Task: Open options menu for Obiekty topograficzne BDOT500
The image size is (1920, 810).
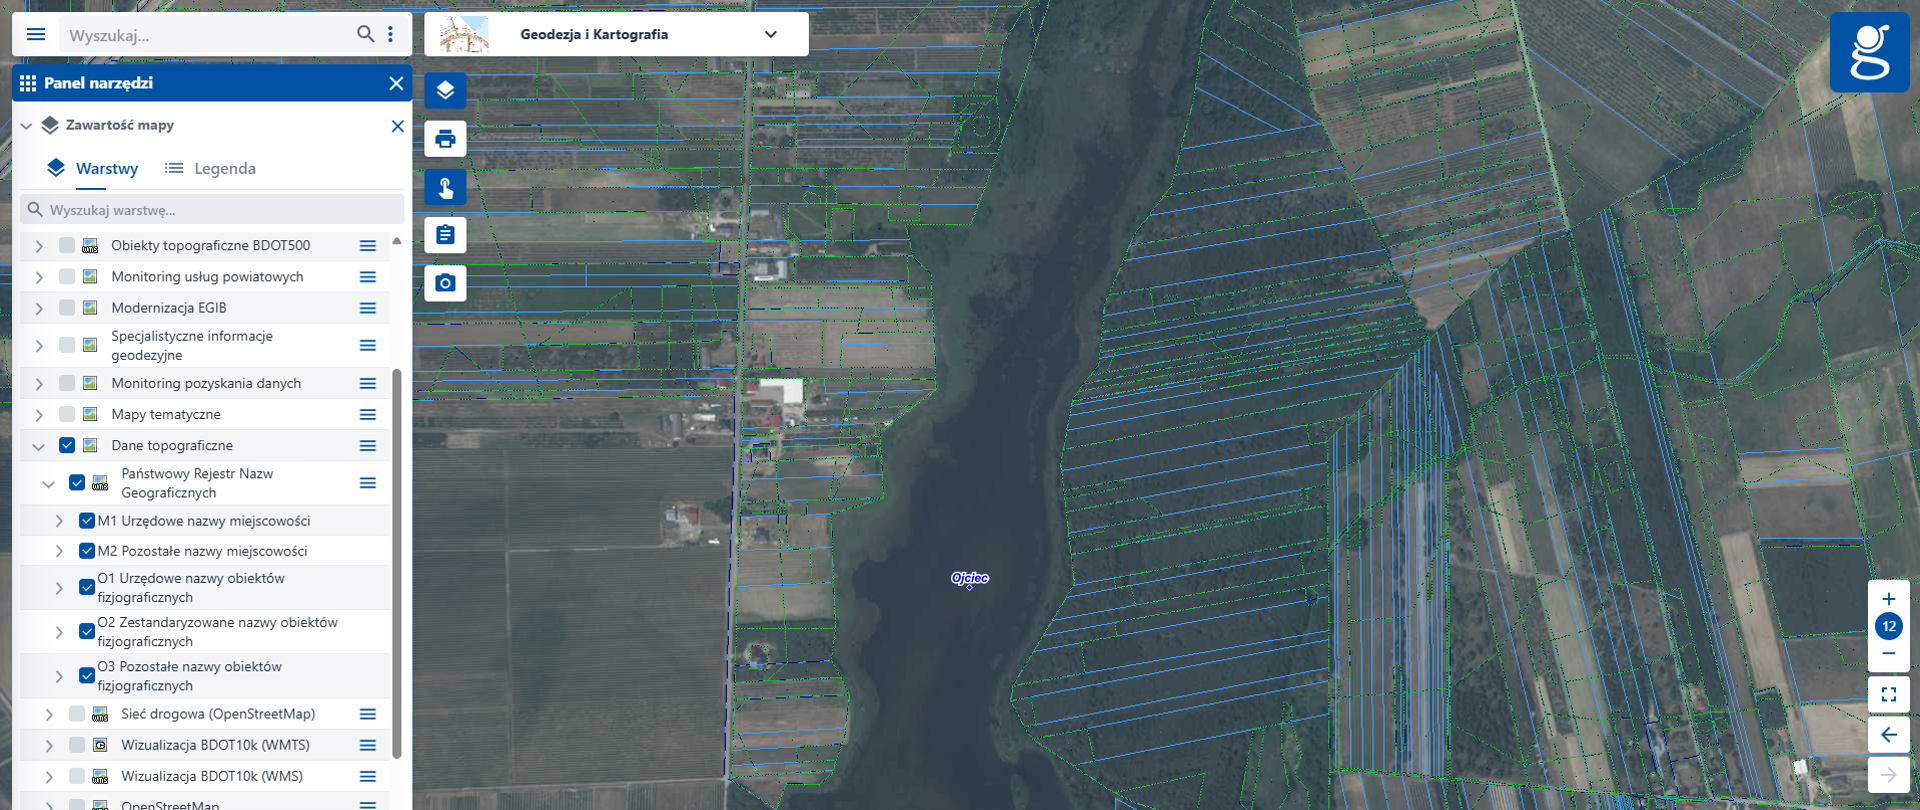Action: click(x=368, y=246)
